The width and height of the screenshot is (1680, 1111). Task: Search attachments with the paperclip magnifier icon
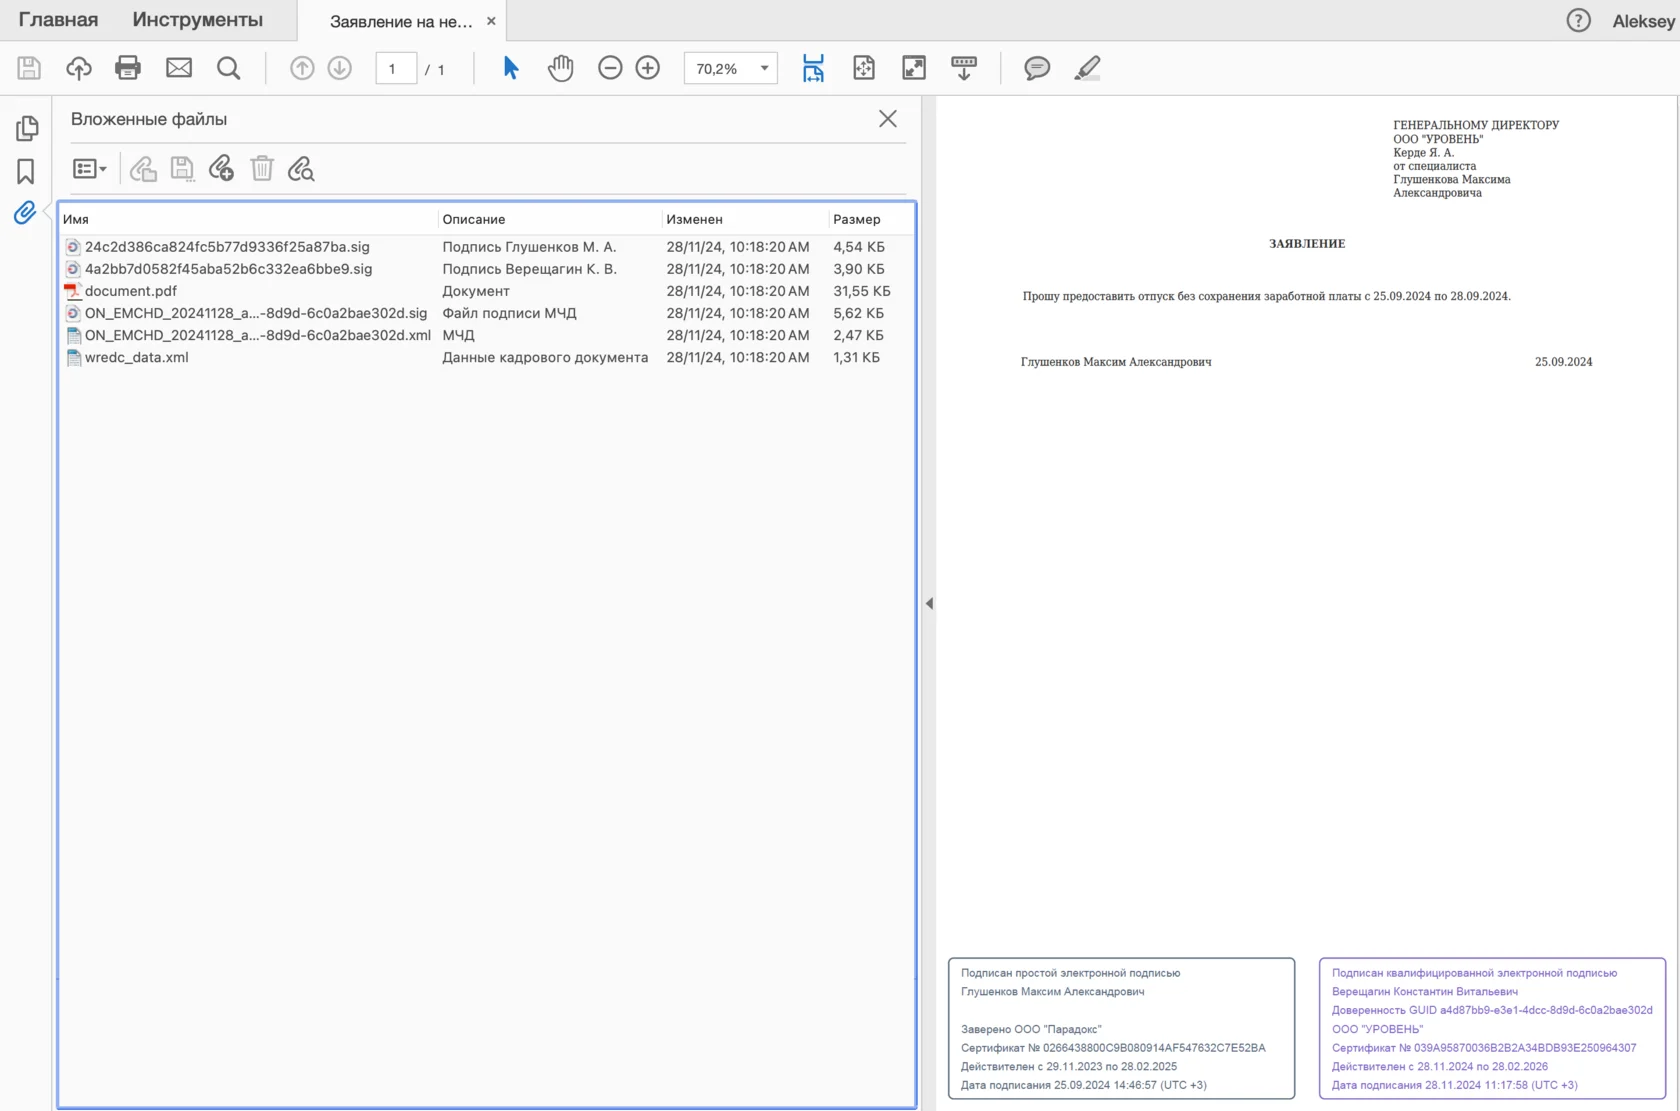pos(301,169)
